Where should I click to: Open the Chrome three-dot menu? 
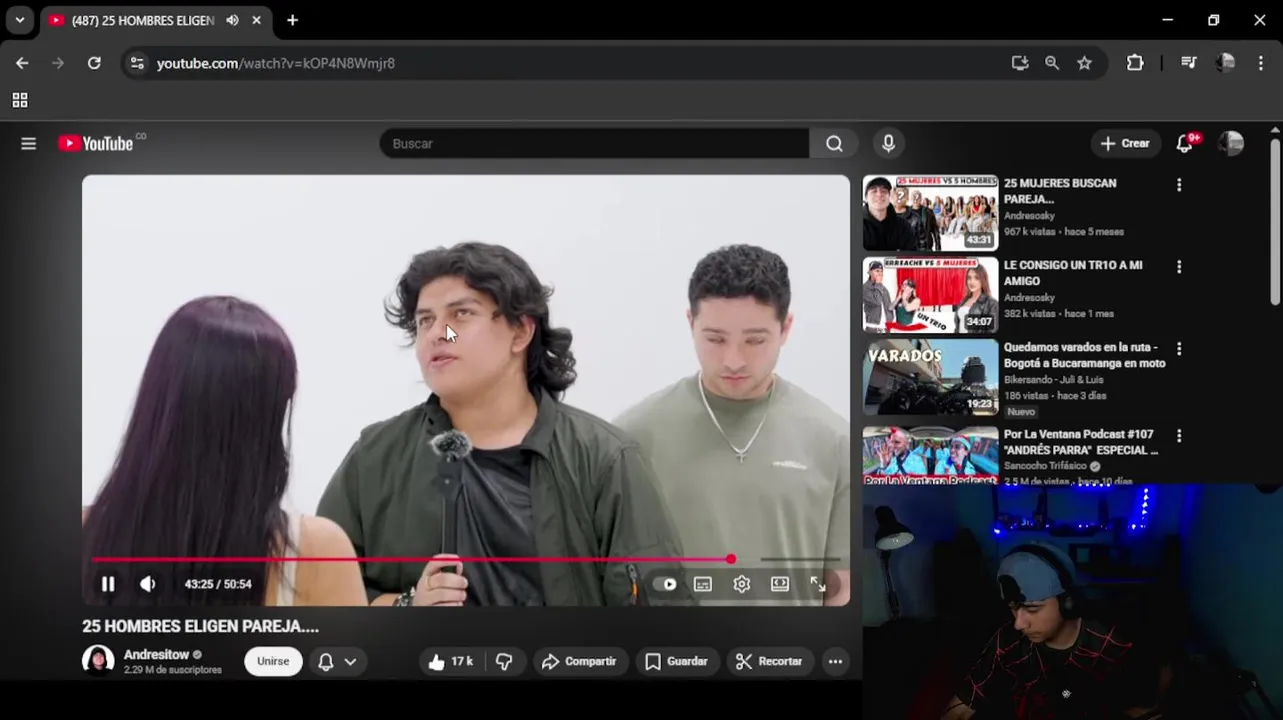coord(1260,63)
